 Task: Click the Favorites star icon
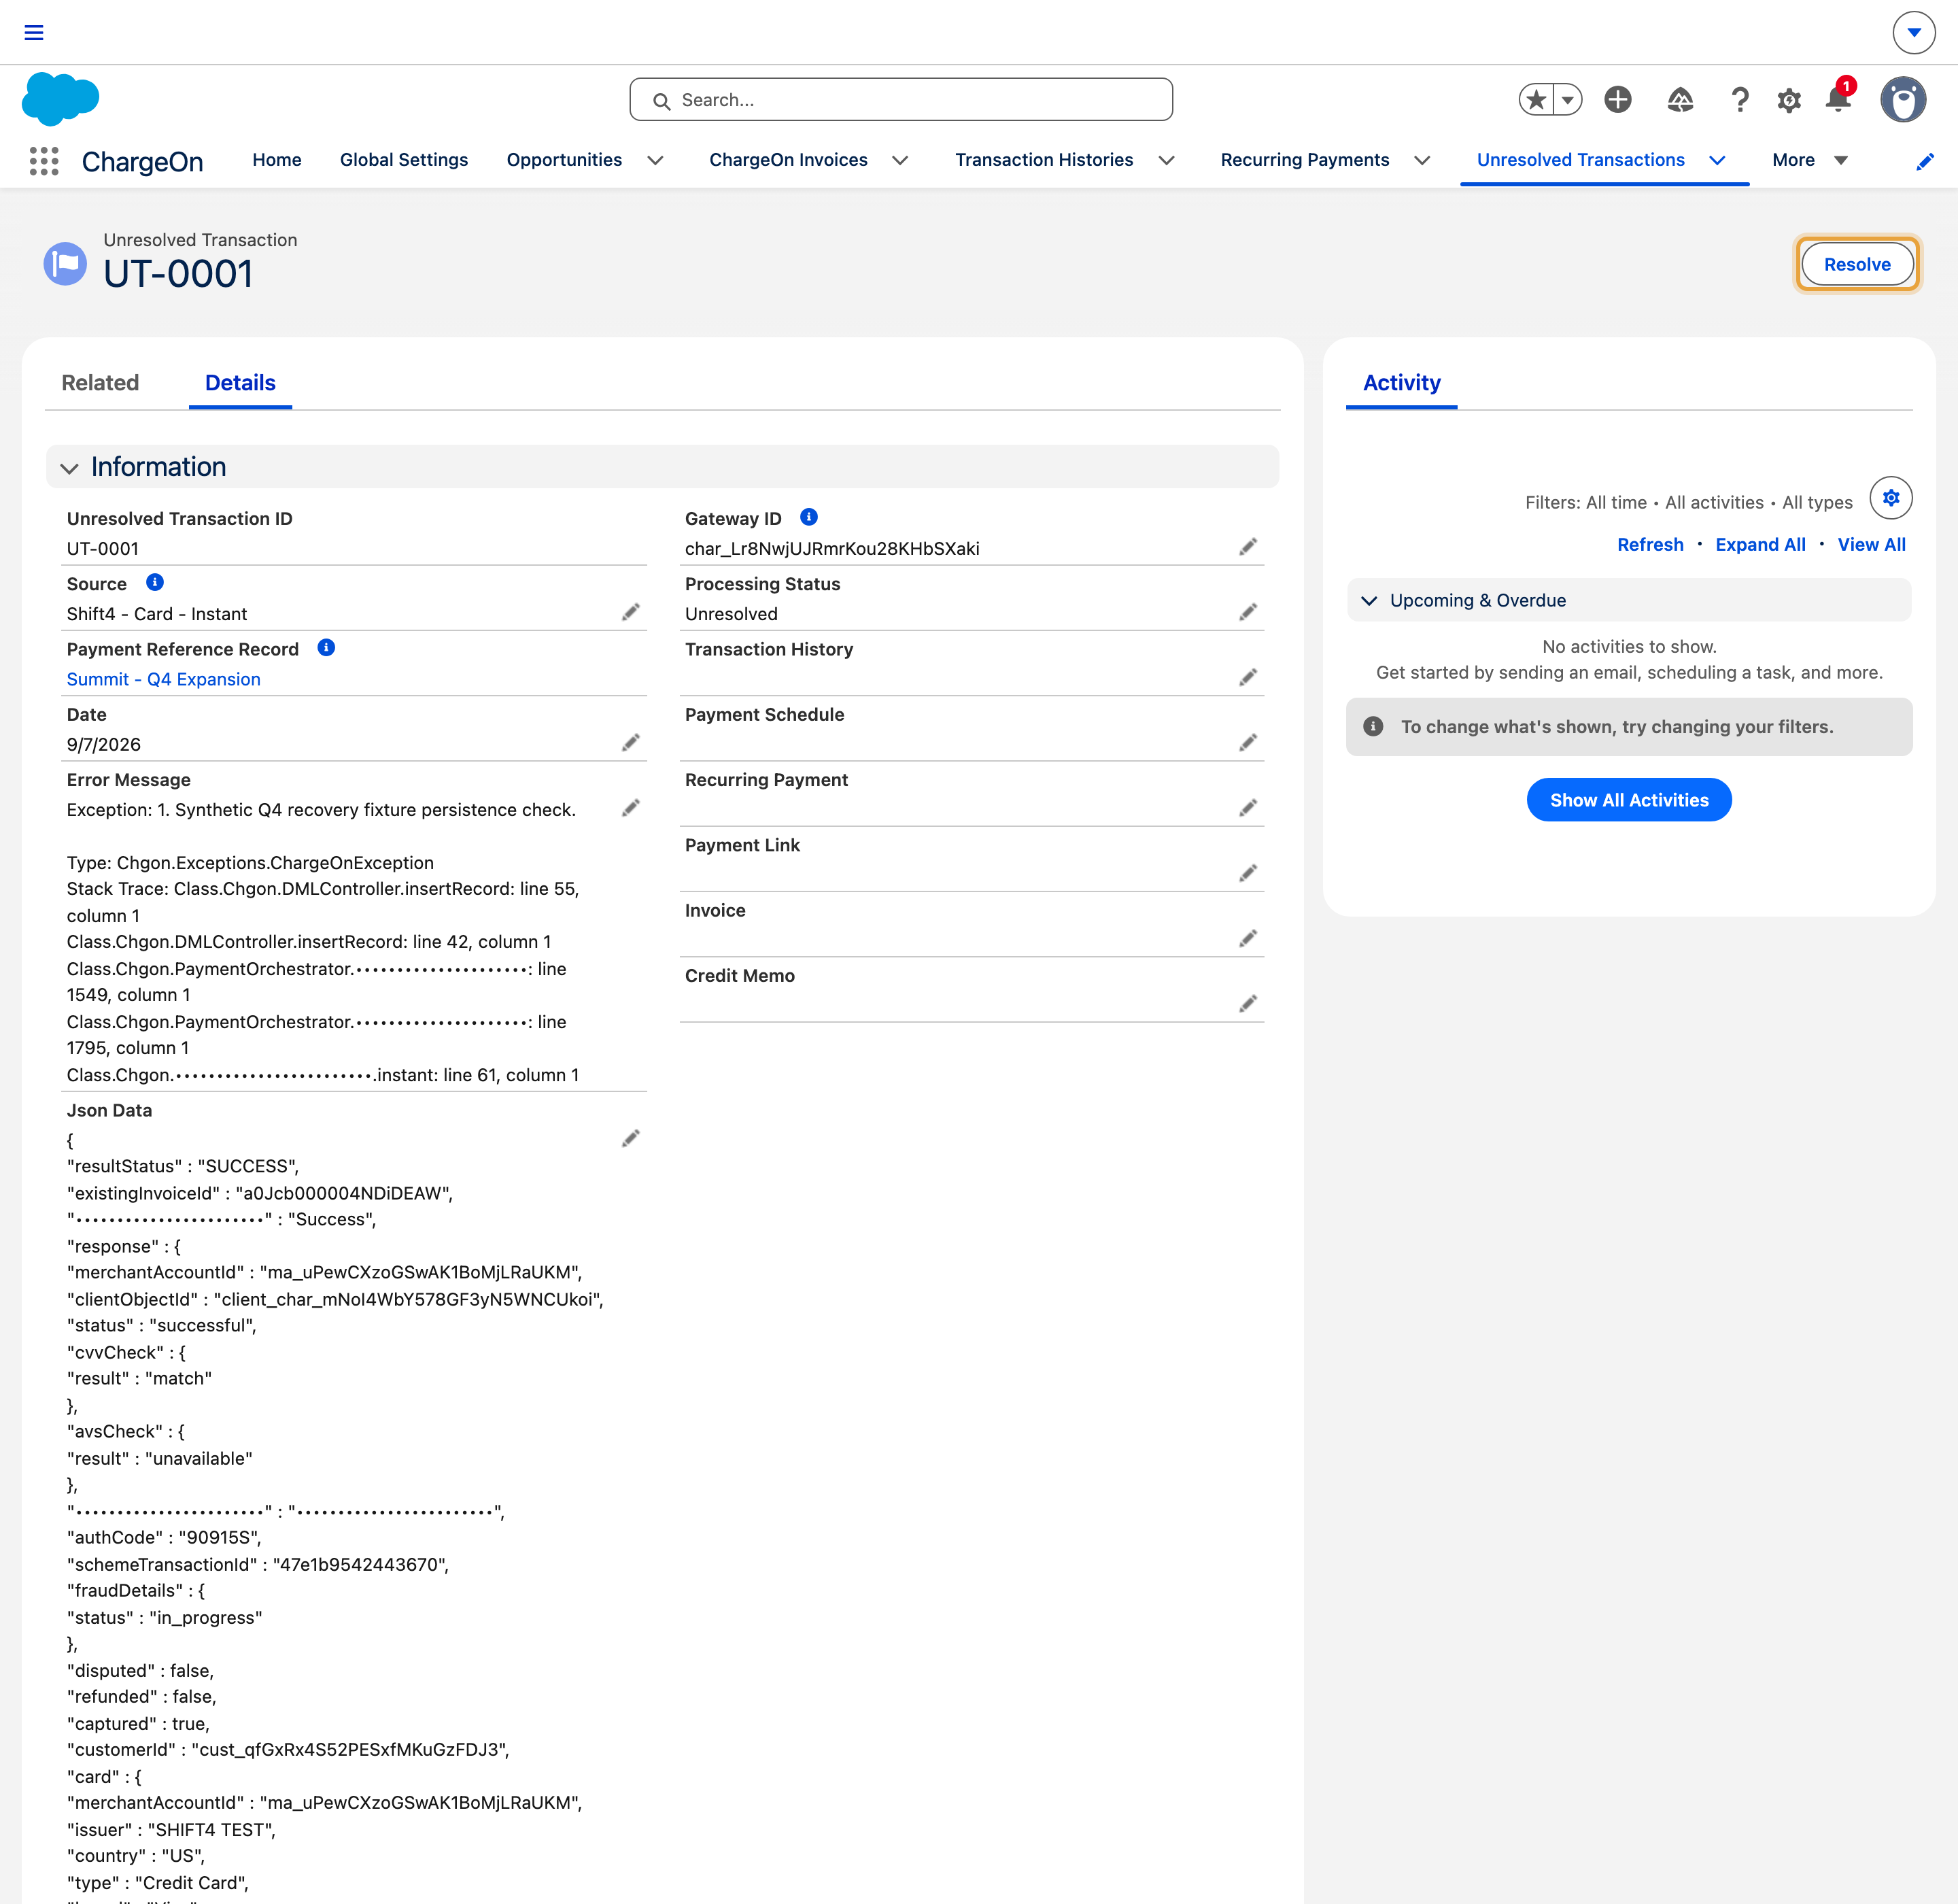click(1537, 100)
